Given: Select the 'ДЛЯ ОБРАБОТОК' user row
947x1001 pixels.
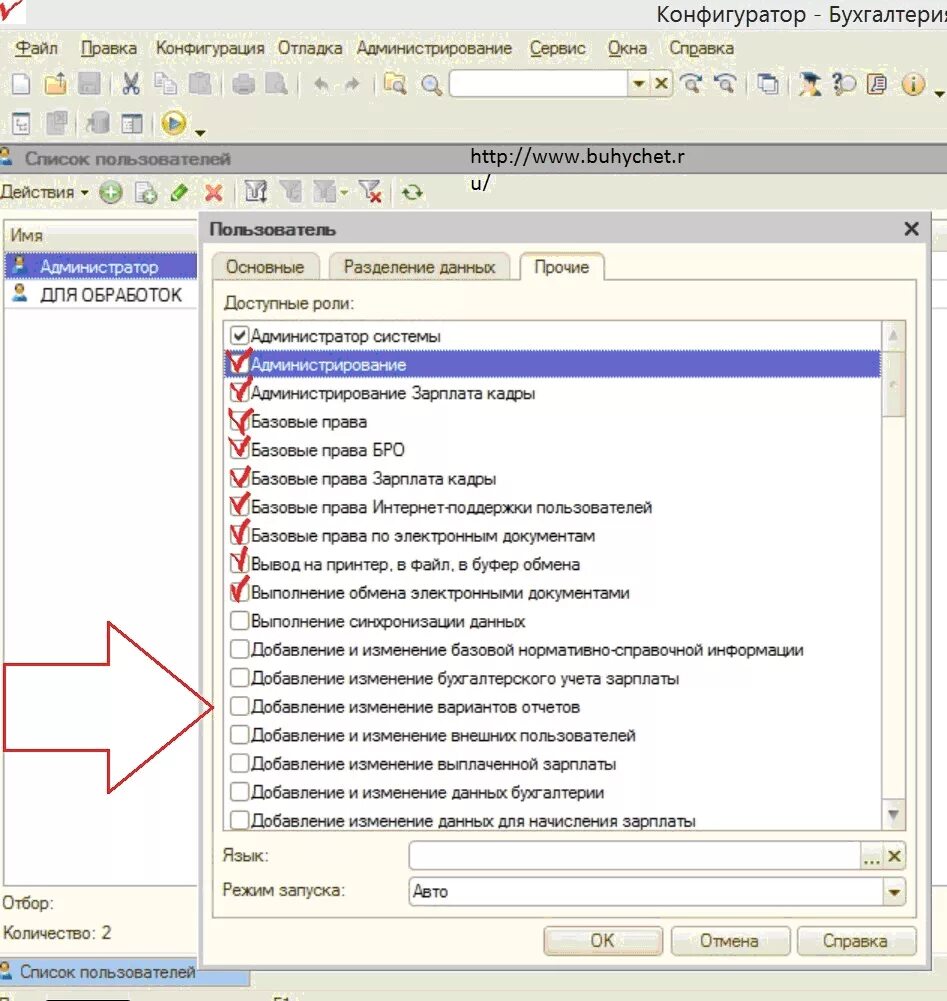Looking at the screenshot, I should tap(100, 295).
